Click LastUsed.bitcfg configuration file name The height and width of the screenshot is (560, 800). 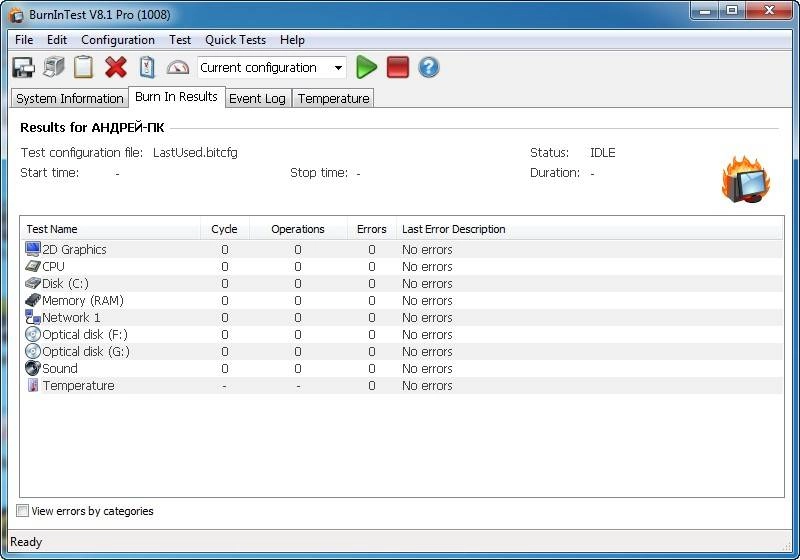coord(195,152)
